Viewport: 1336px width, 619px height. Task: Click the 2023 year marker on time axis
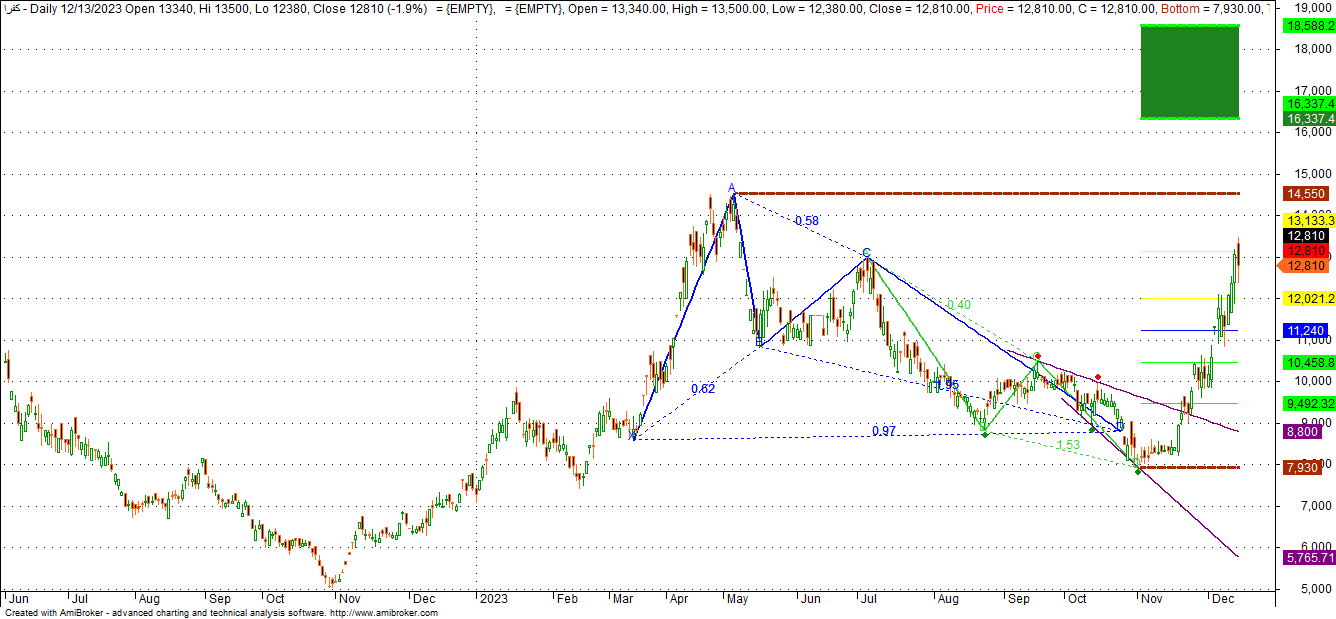click(493, 598)
